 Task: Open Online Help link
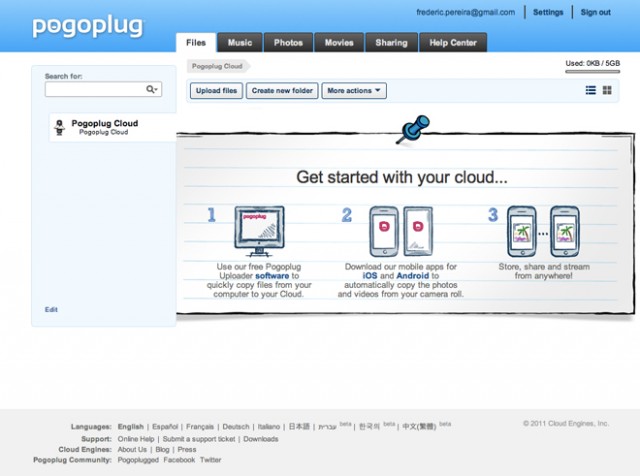tap(136, 439)
